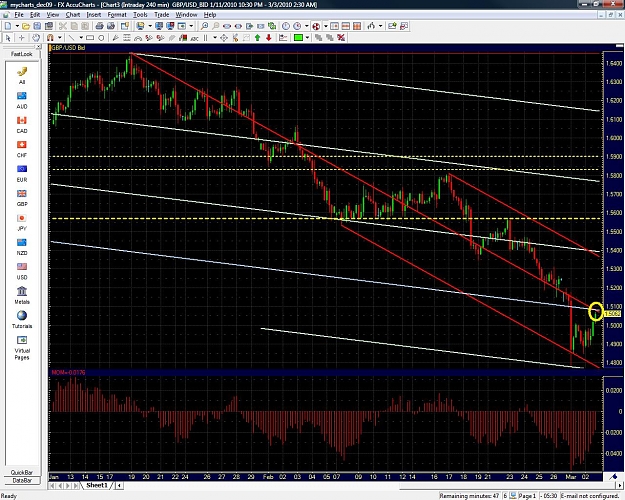Open the Insert menu
The width and height of the screenshot is (625, 500).
[x=94, y=15]
